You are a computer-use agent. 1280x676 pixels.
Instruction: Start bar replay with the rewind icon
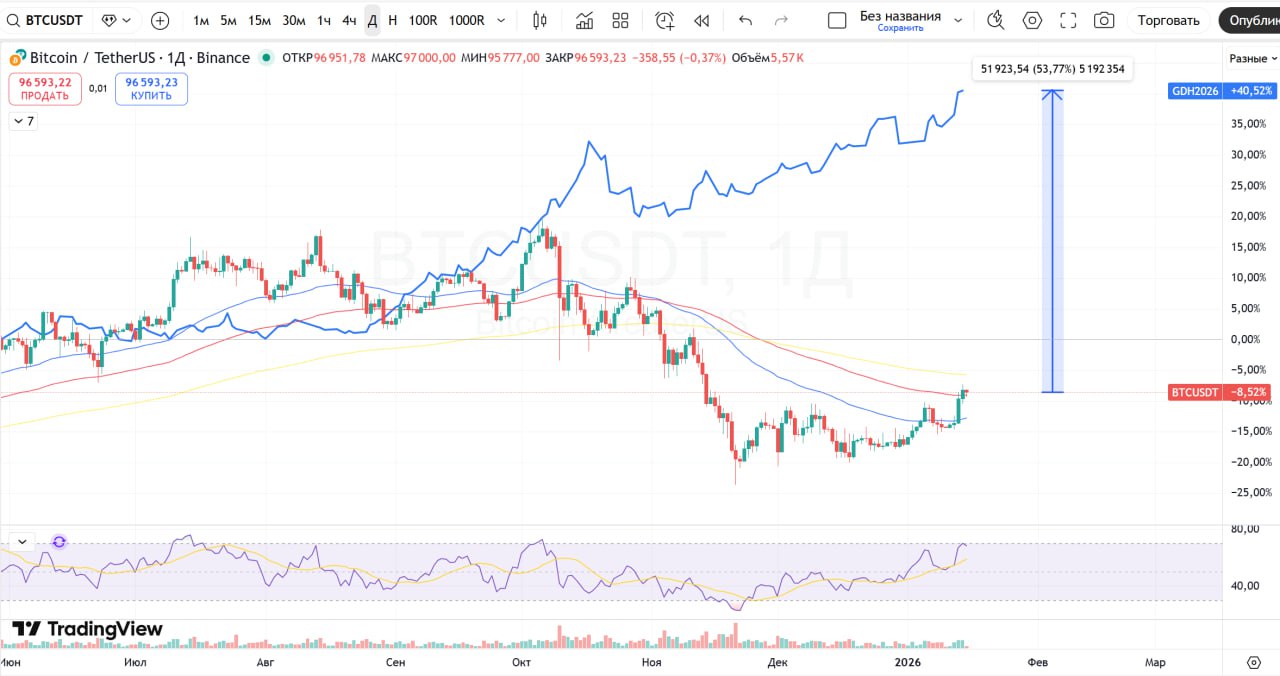click(701, 20)
